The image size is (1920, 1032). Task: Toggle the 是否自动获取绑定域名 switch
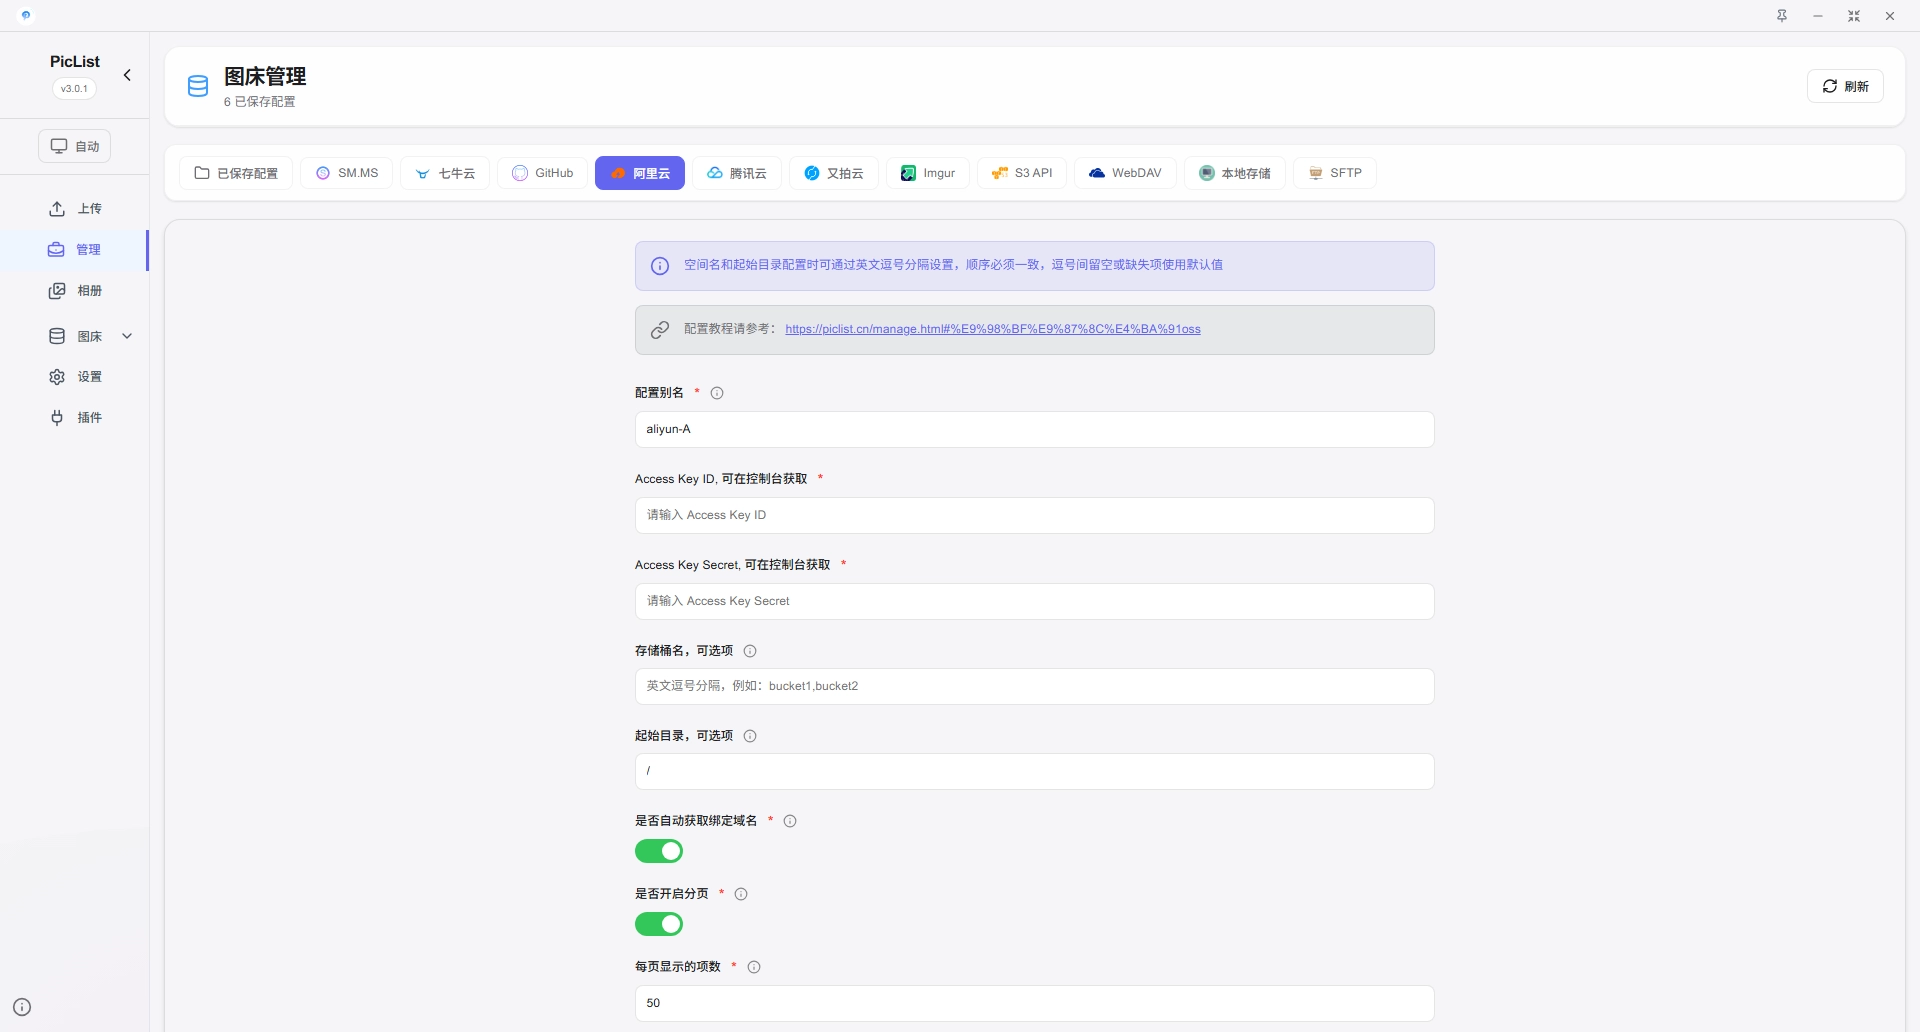click(x=659, y=851)
